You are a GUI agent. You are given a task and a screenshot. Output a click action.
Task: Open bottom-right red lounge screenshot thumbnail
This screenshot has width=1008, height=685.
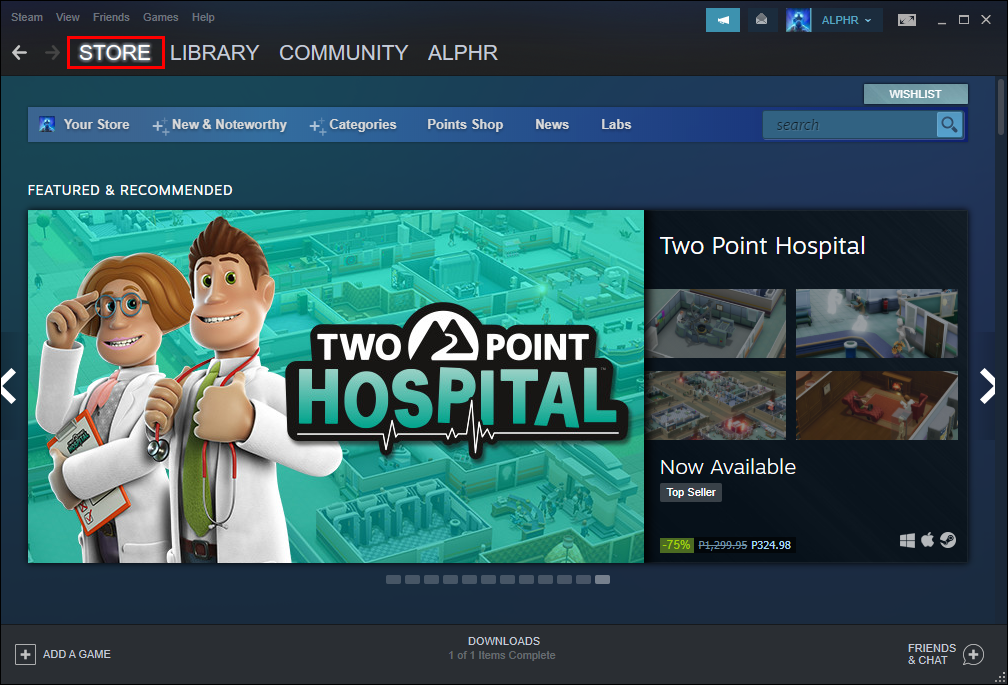[877, 405]
